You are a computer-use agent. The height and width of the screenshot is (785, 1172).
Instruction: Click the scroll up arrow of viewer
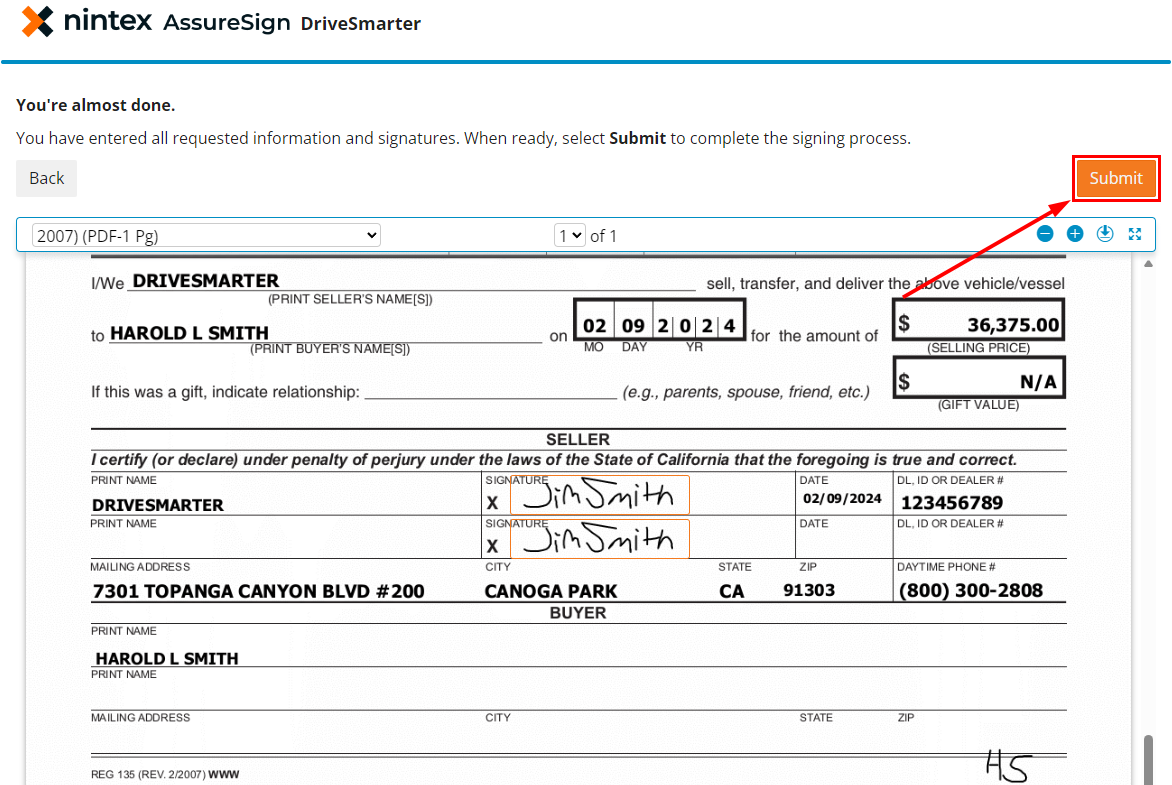pos(1148,263)
